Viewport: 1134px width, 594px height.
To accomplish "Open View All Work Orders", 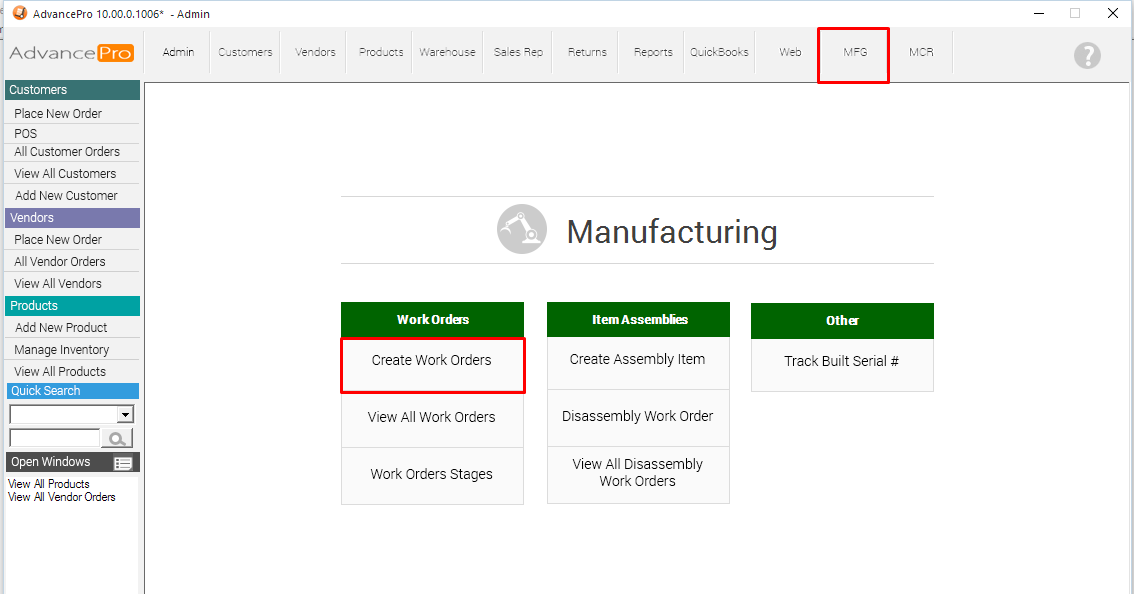I will coord(432,418).
